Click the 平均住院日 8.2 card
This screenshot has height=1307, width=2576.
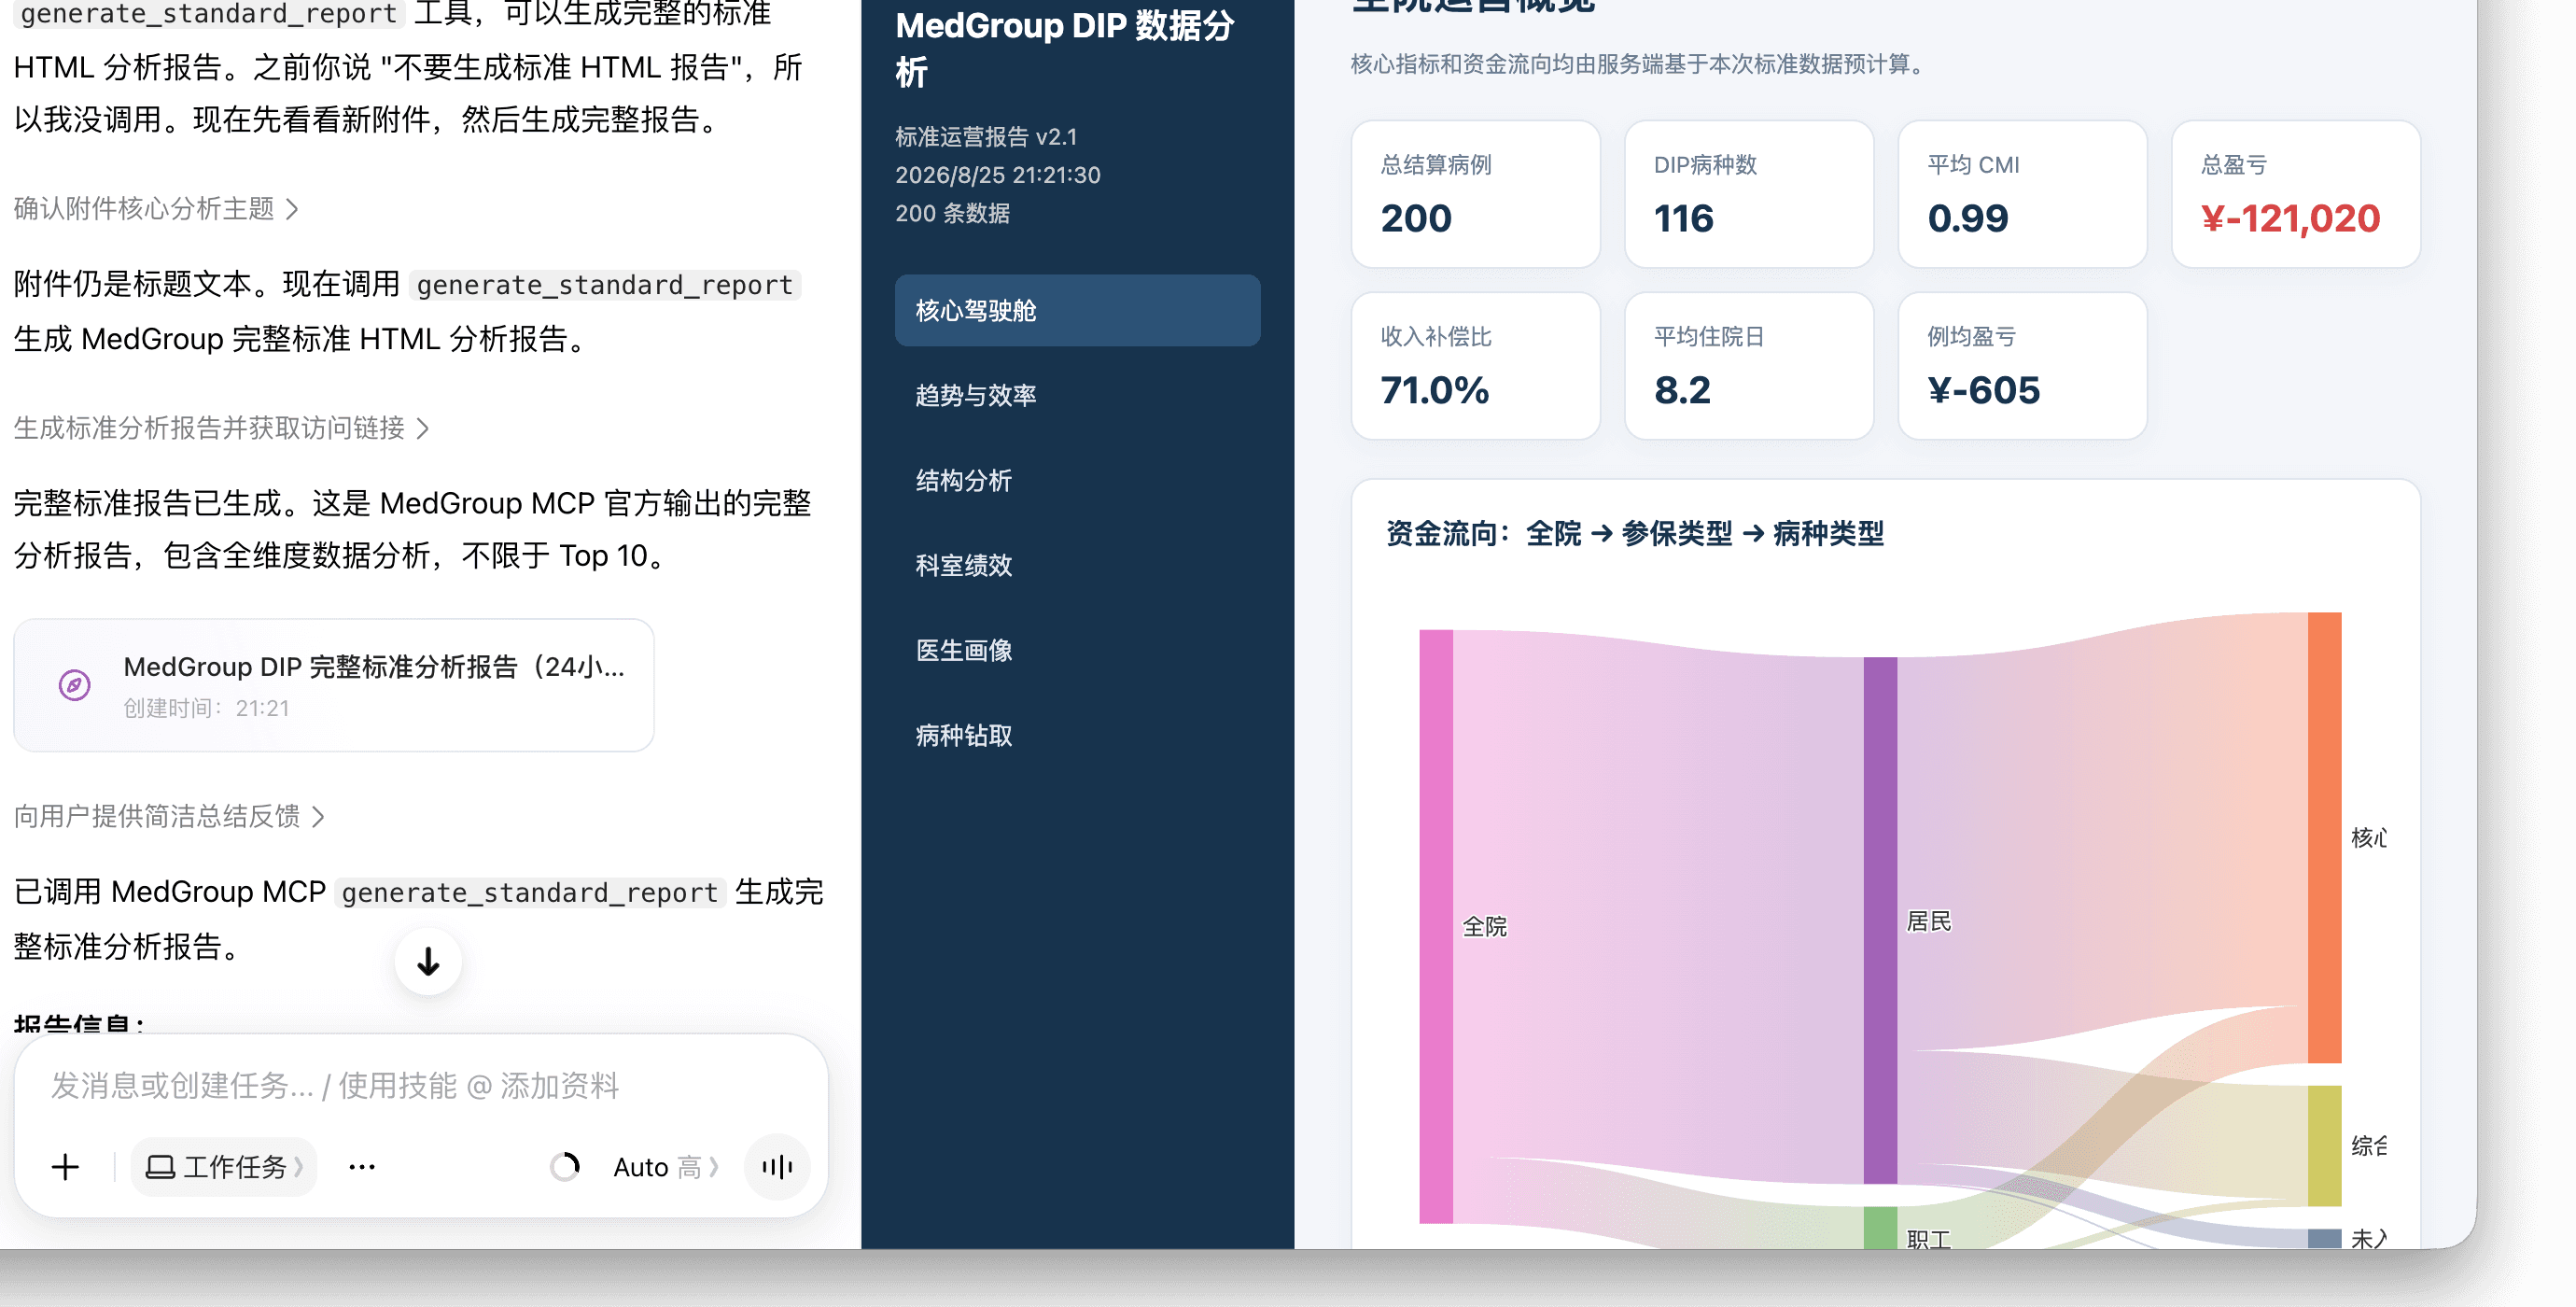pyautogui.click(x=1749, y=366)
